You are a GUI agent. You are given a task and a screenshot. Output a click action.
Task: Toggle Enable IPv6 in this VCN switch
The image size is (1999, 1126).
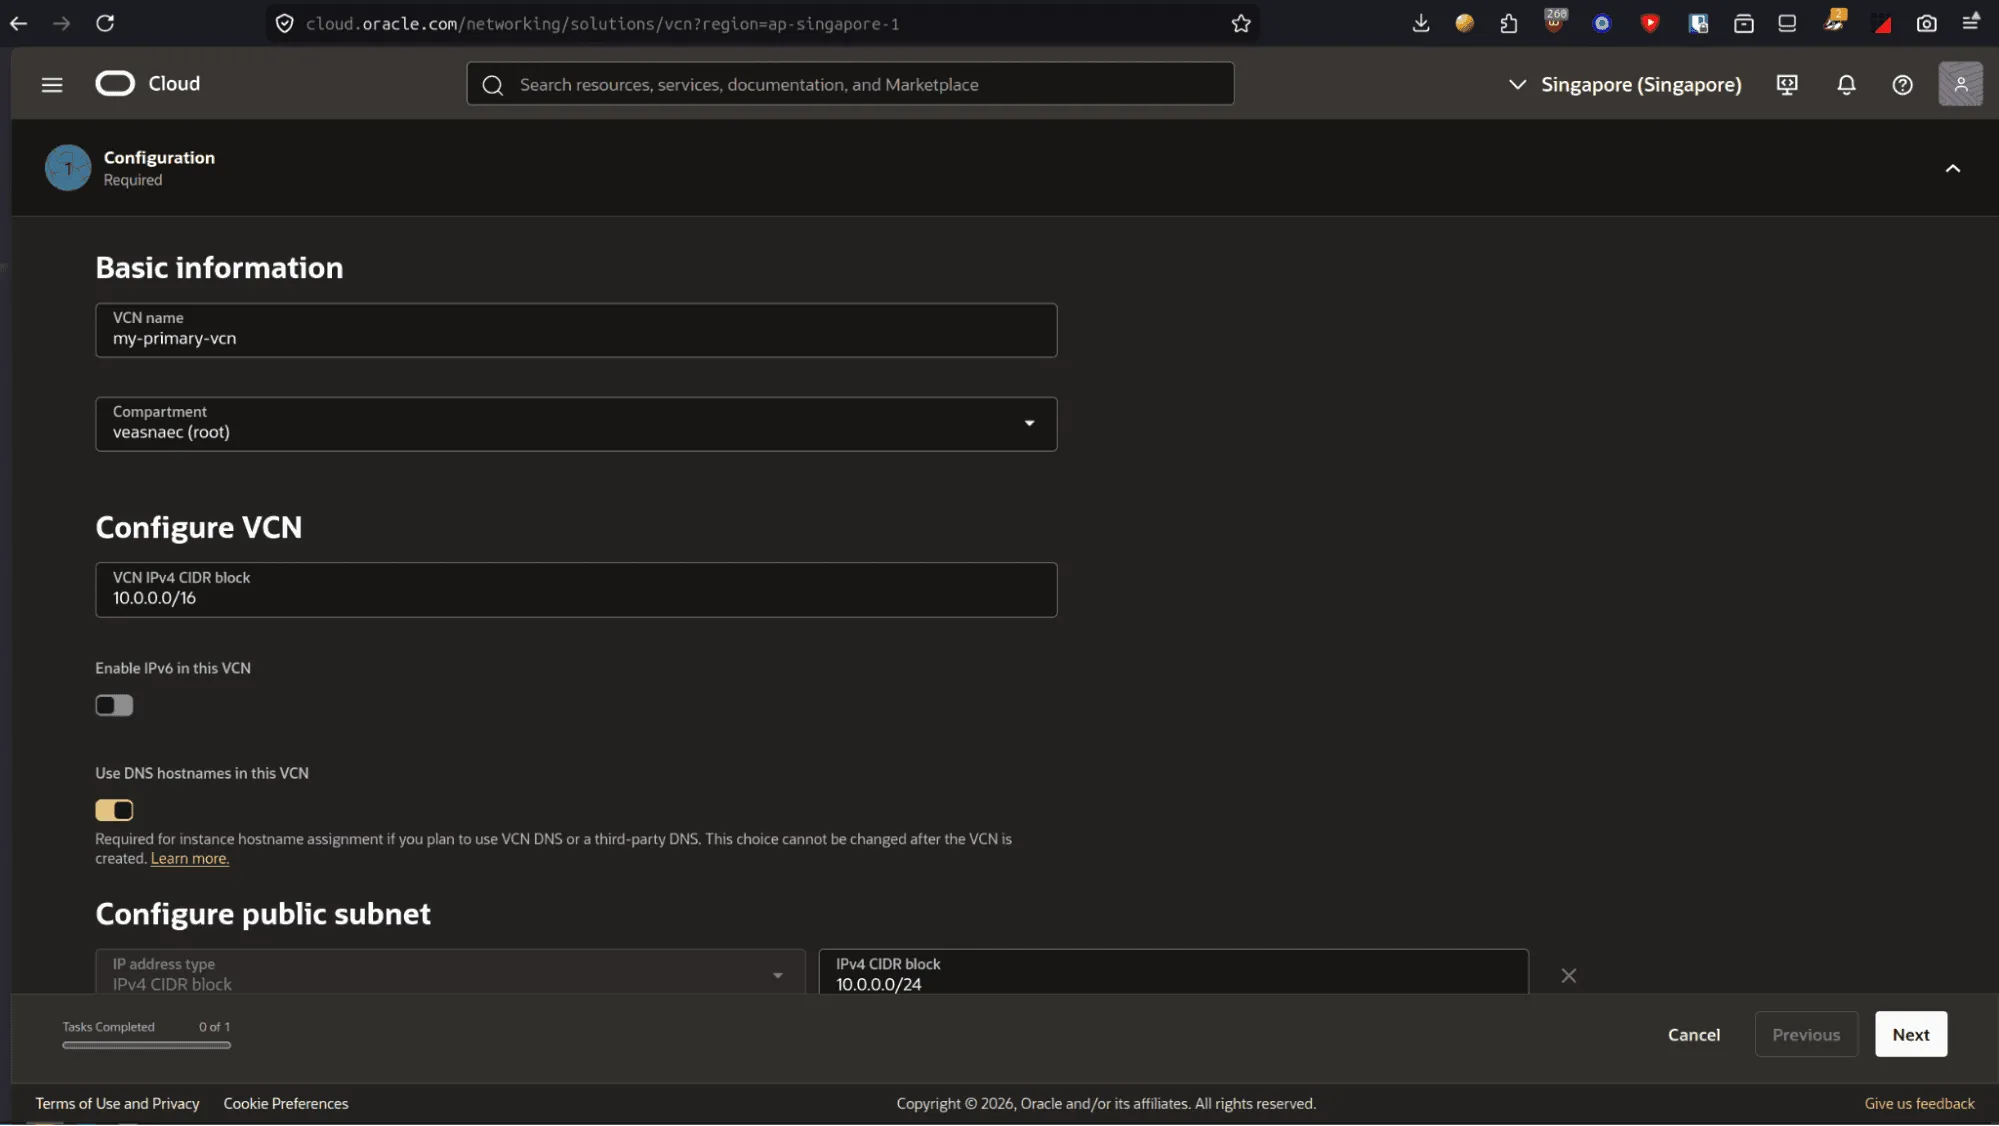click(114, 706)
